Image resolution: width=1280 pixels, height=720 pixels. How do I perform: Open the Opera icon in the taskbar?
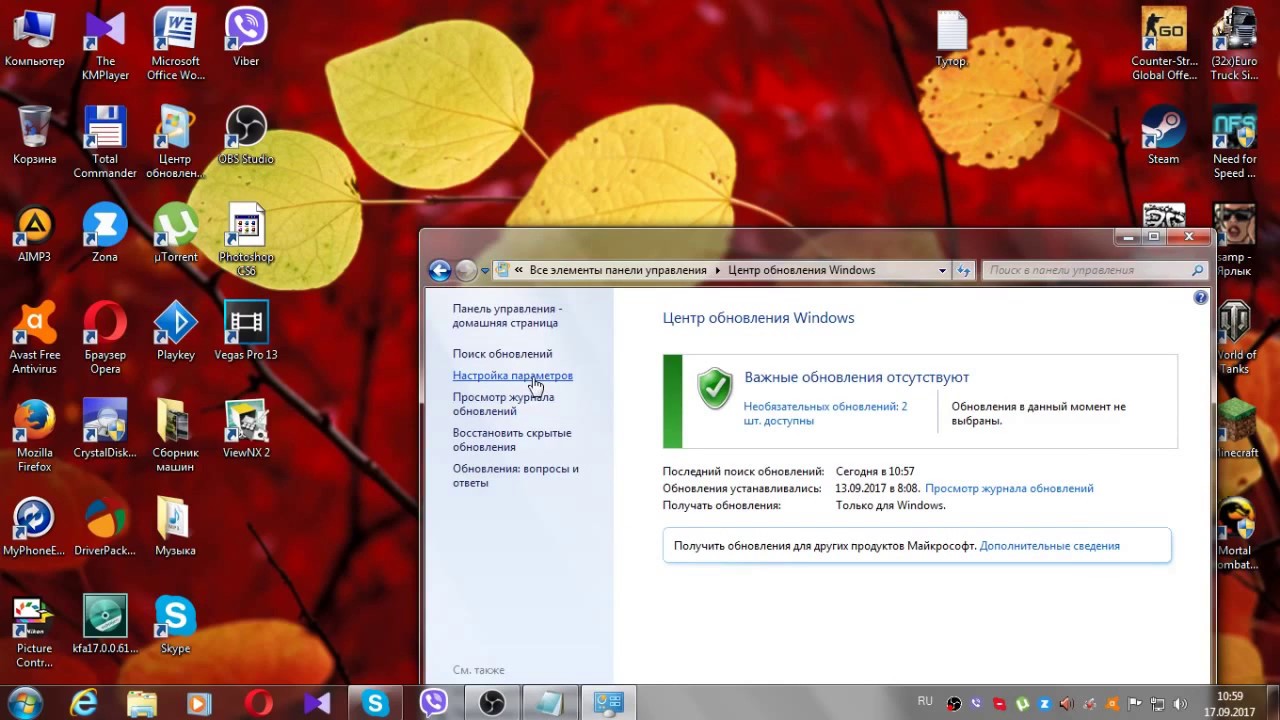point(258,703)
